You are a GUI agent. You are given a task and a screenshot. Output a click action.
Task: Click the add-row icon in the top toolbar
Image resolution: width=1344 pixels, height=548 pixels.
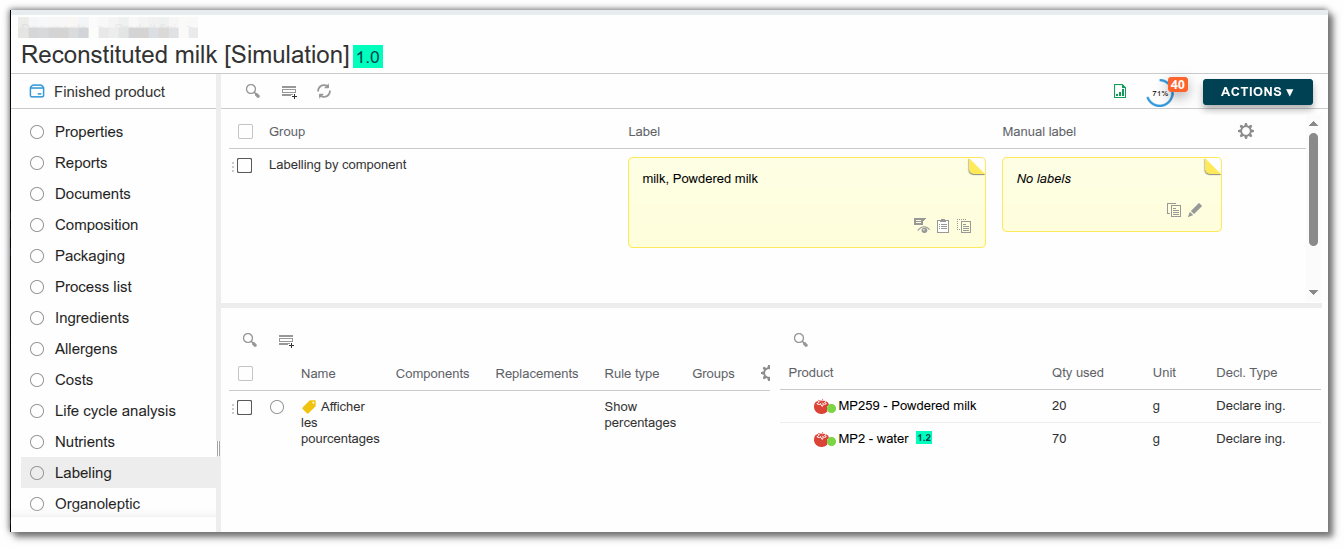289,92
